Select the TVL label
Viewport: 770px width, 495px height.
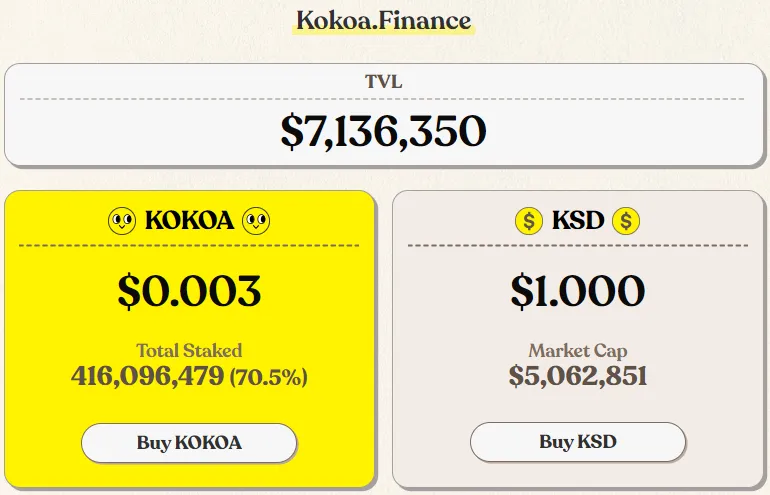tap(384, 81)
